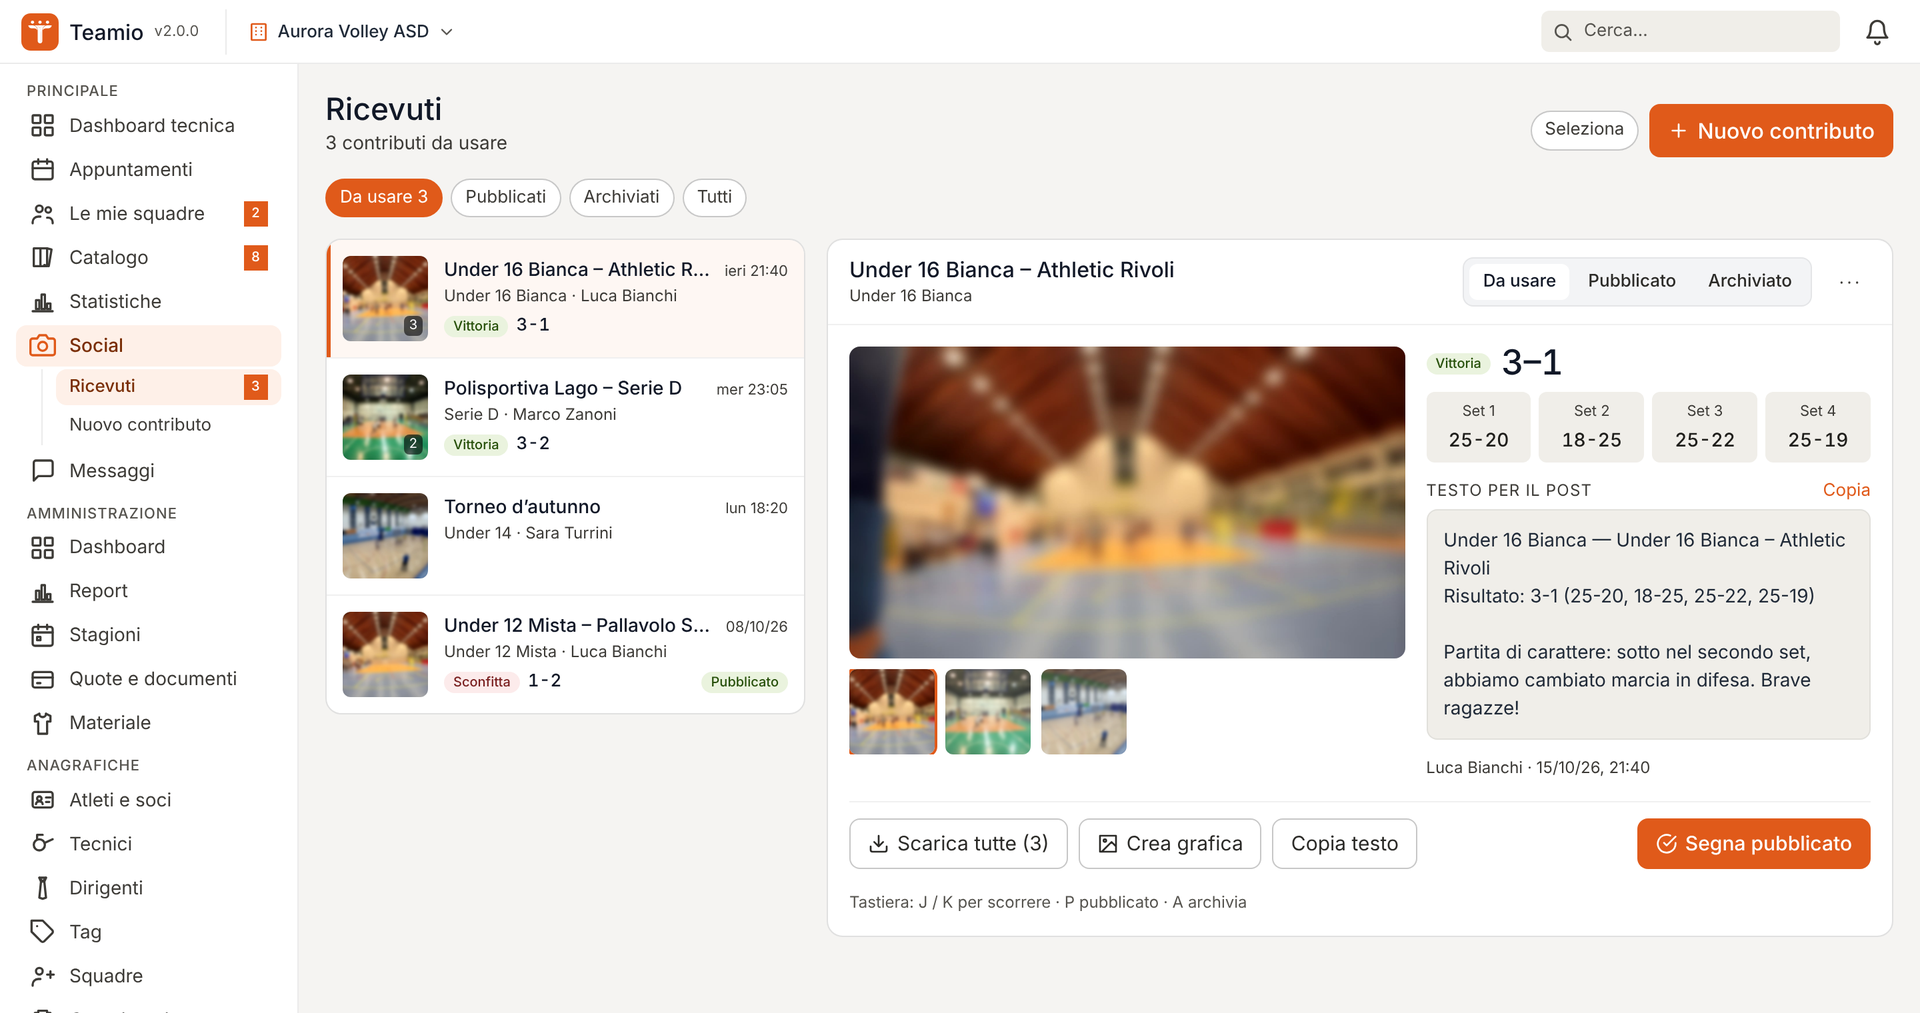The image size is (1920, 1013).
Task: Open notifications bell
Action: (1877, 31)
